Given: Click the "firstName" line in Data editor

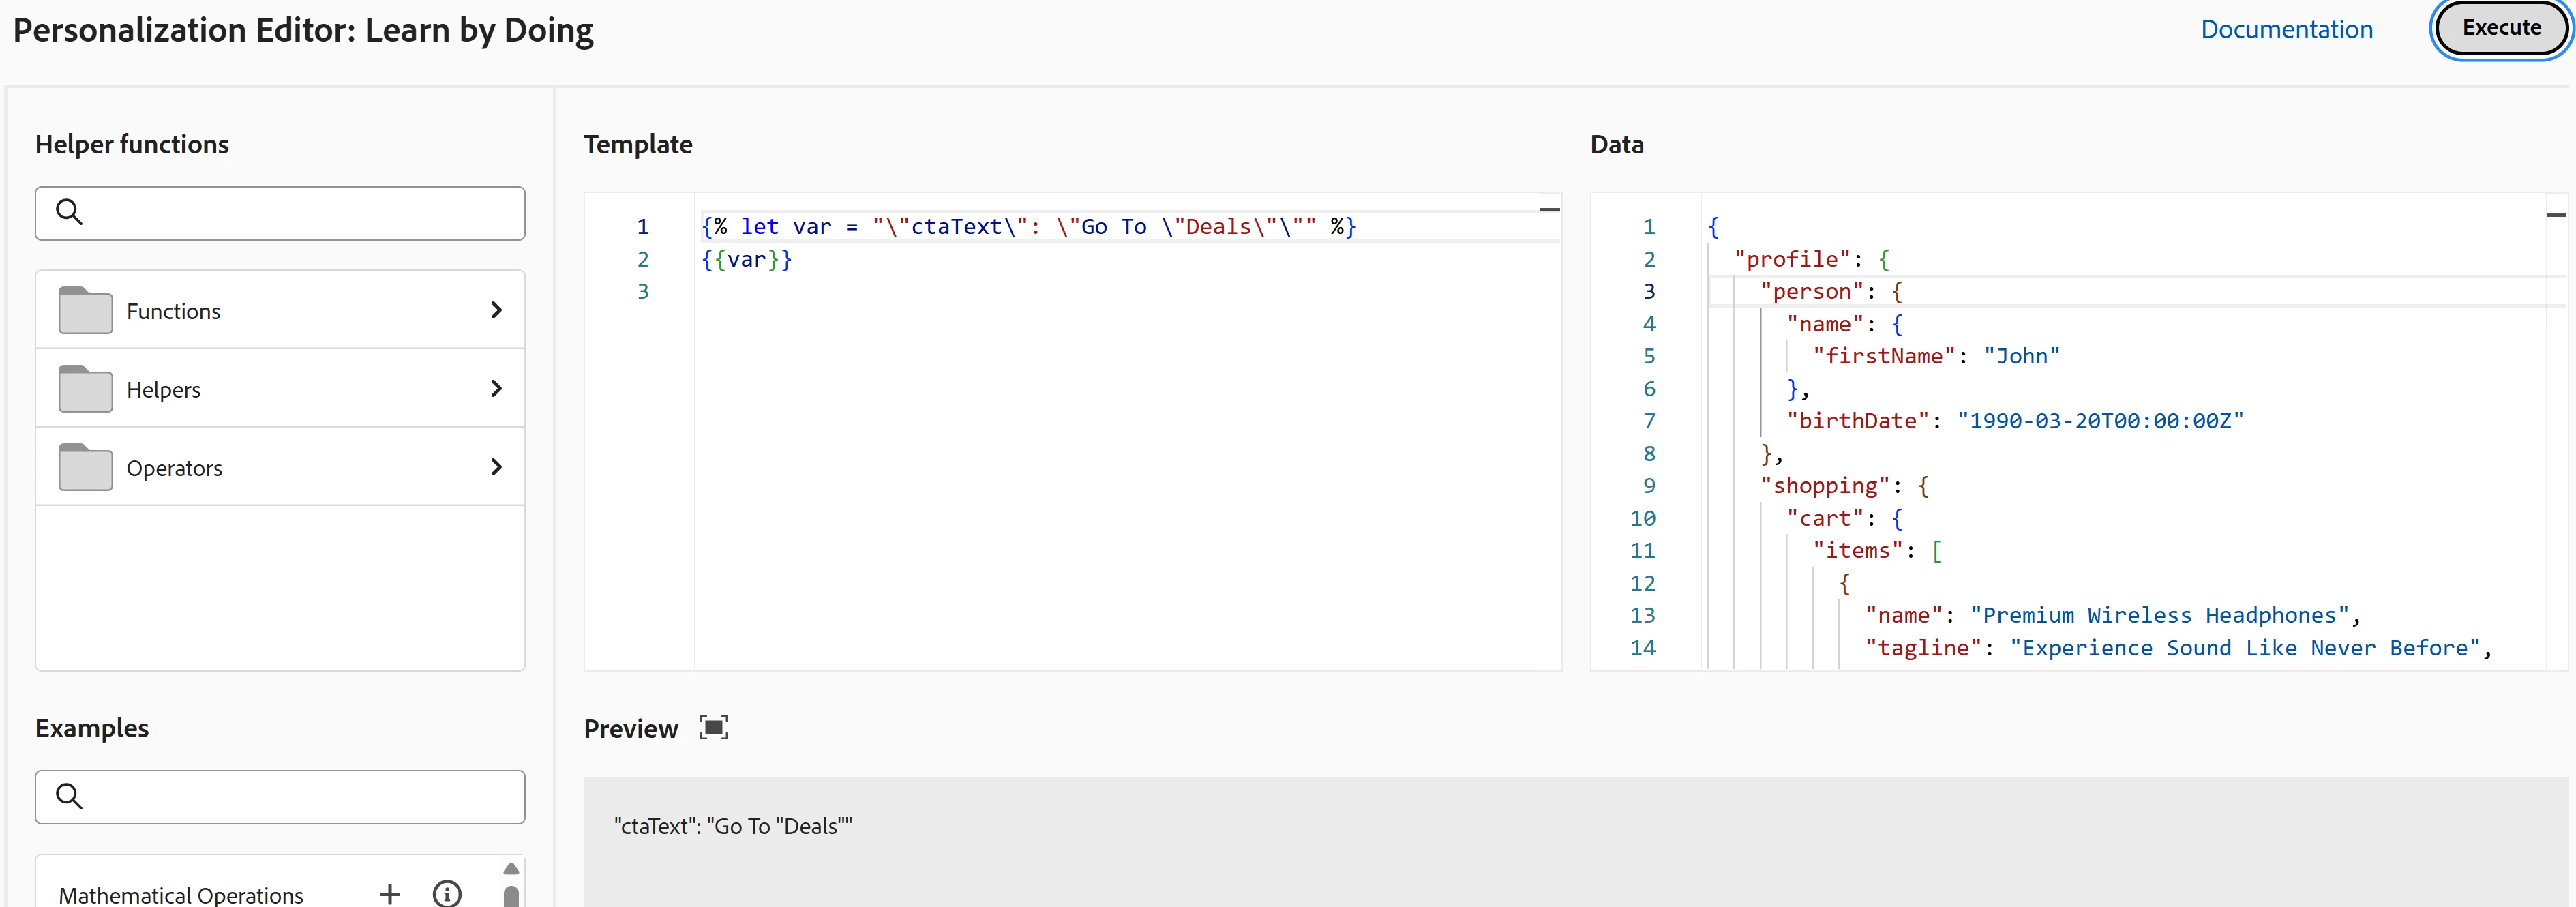Looking at the screenshot, I should [x=1935, y=356].
